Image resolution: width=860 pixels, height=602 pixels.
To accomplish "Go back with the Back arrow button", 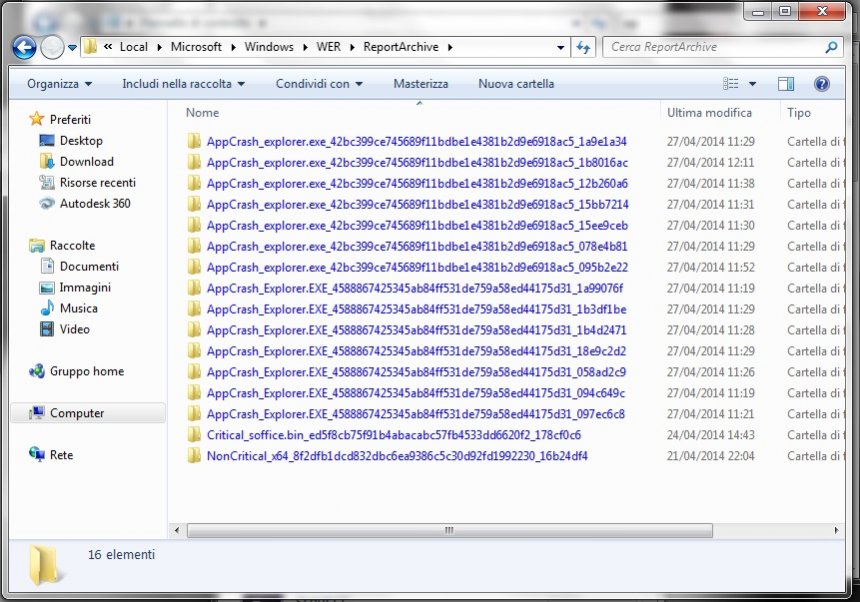I will point(24,48).
